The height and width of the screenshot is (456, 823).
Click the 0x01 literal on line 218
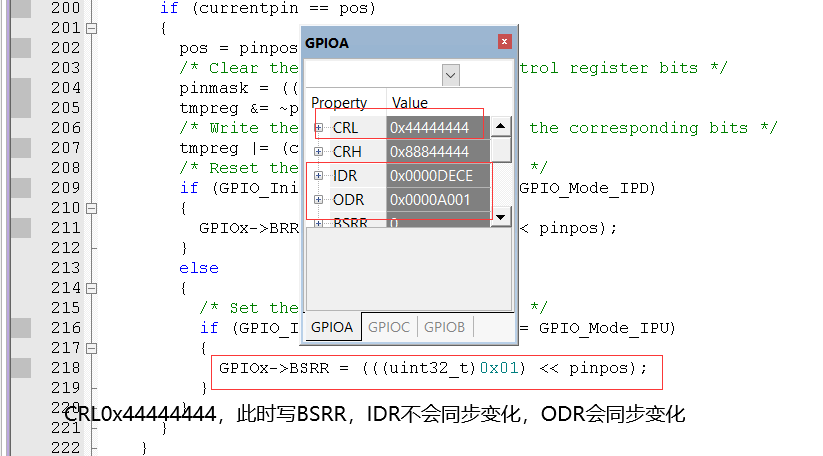pyautogui.click(x=499, y=368)
